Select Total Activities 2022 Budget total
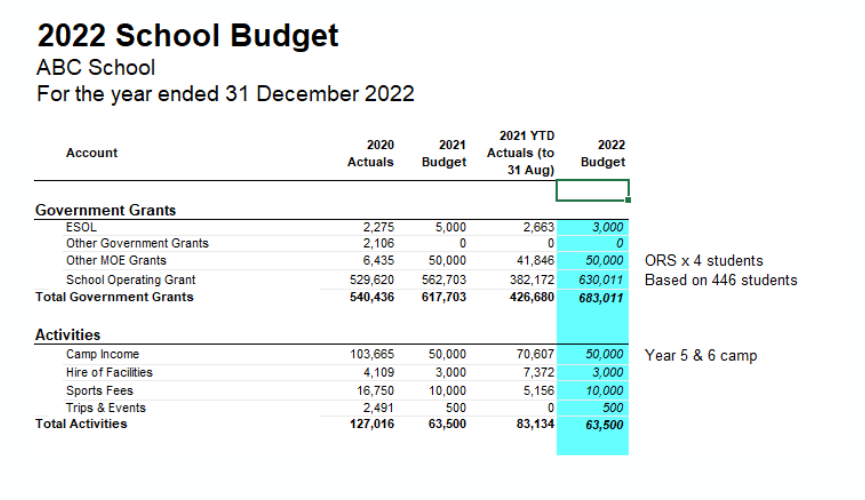 593,424
